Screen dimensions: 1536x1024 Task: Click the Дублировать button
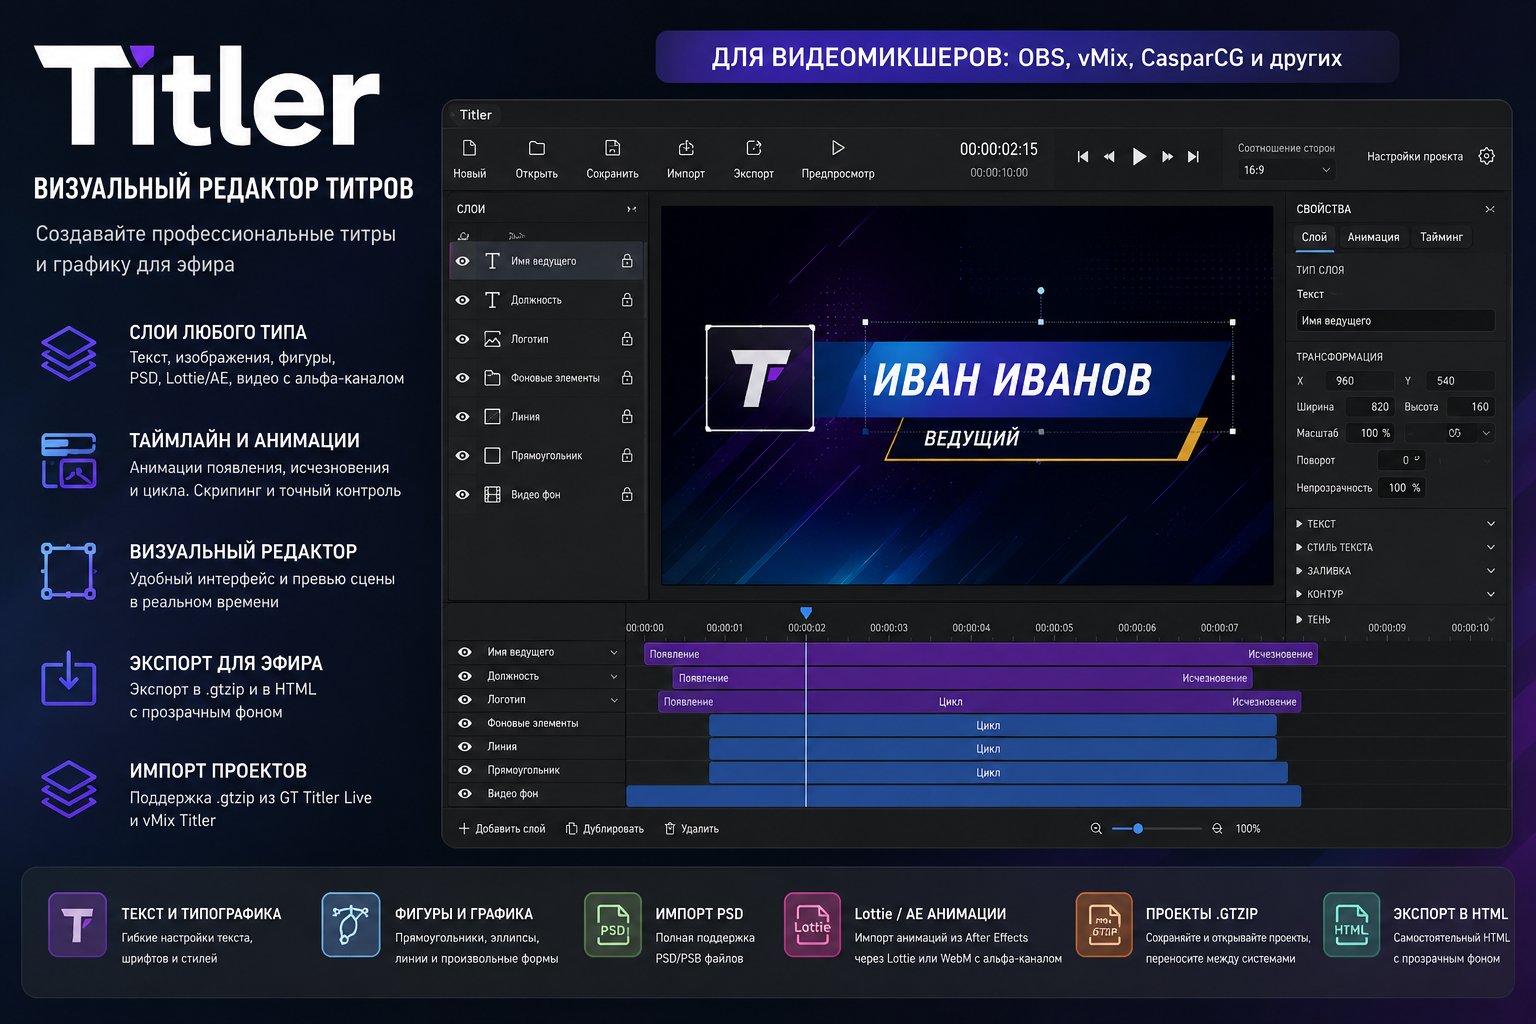pyautogui.click(x=605, y=829)
